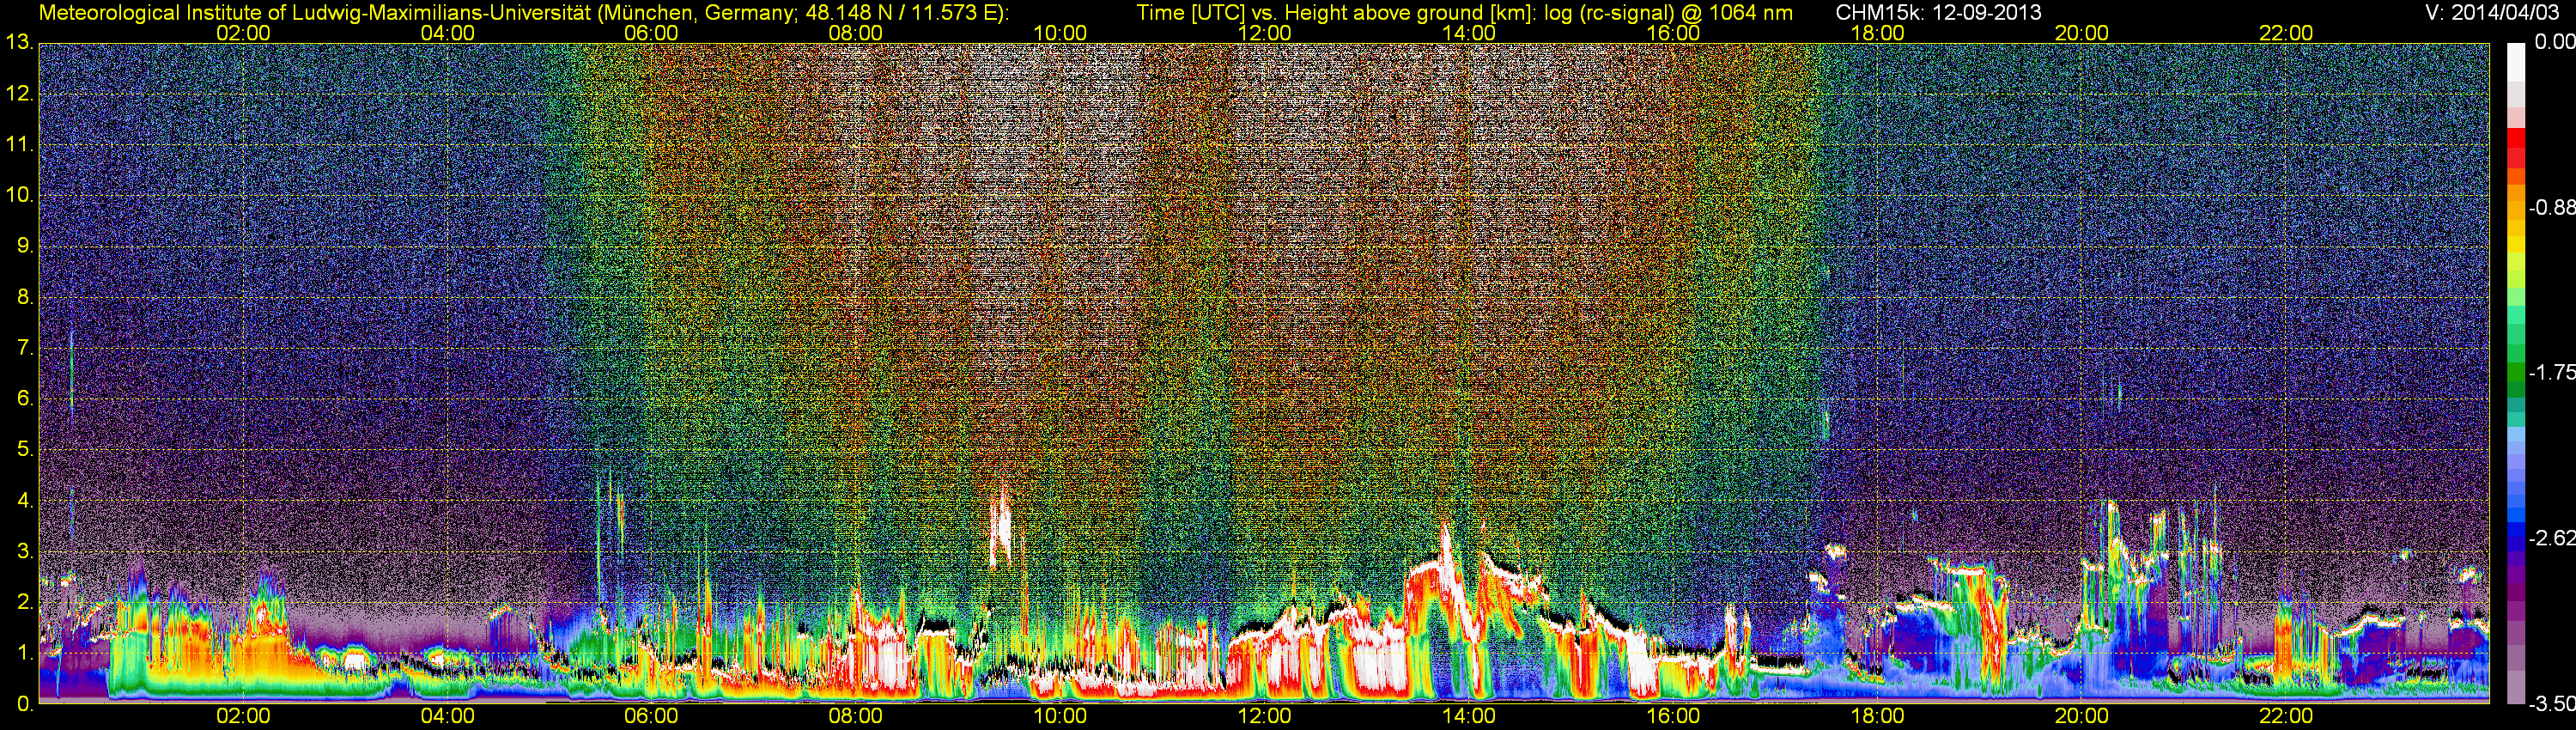Viewport: 2576px width, 730px height.
Task: Click the '12.' height axis label
Action: point(20,94)
